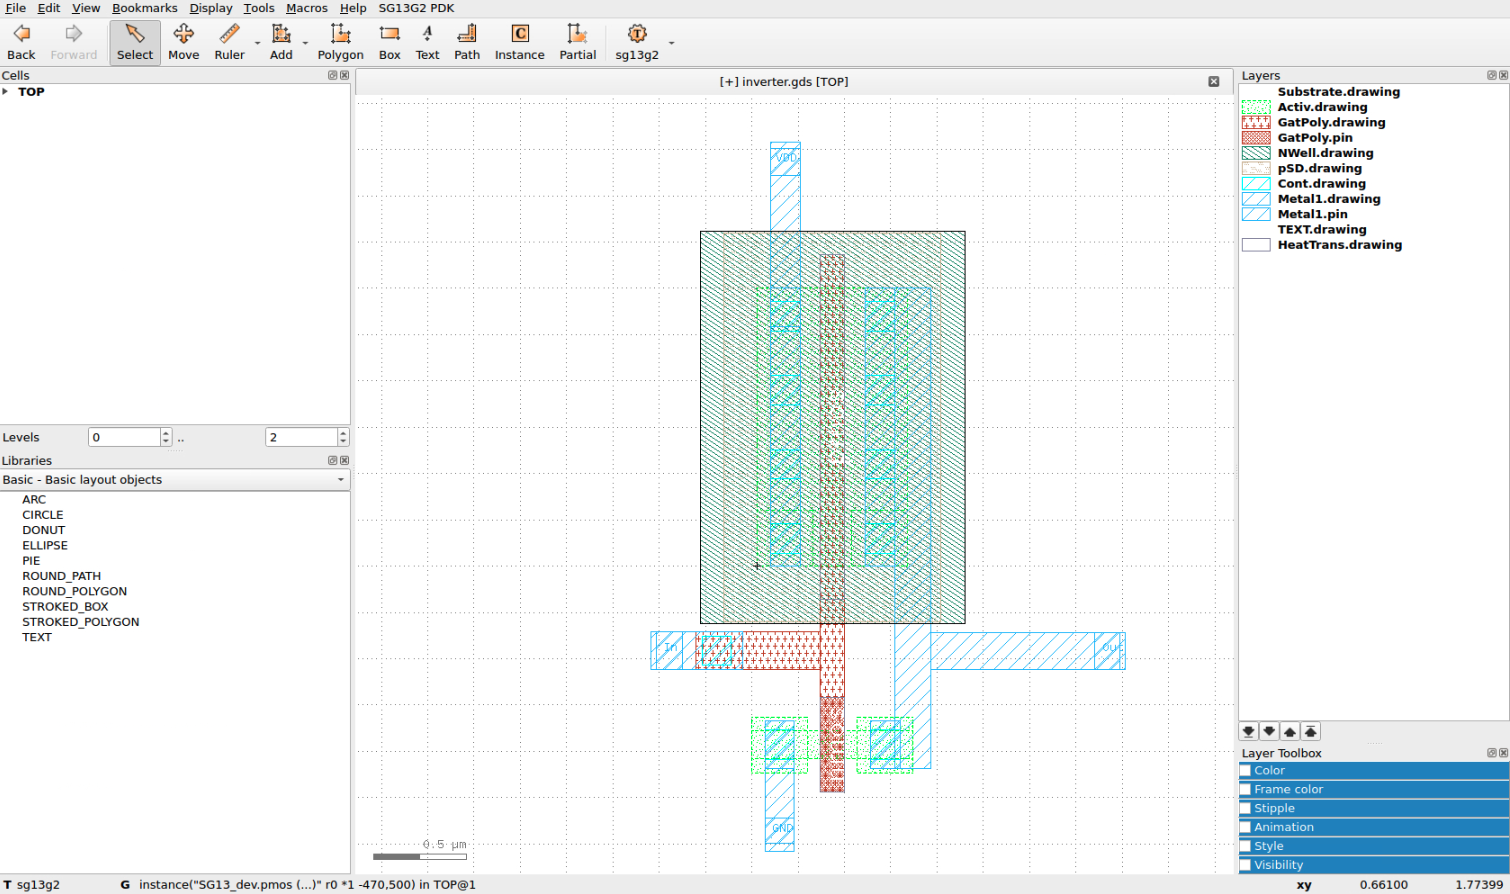This screenshot has width=1510, height=894.
Task: Click the maximum hierarchy level field
Action: [x=301, y=437]
